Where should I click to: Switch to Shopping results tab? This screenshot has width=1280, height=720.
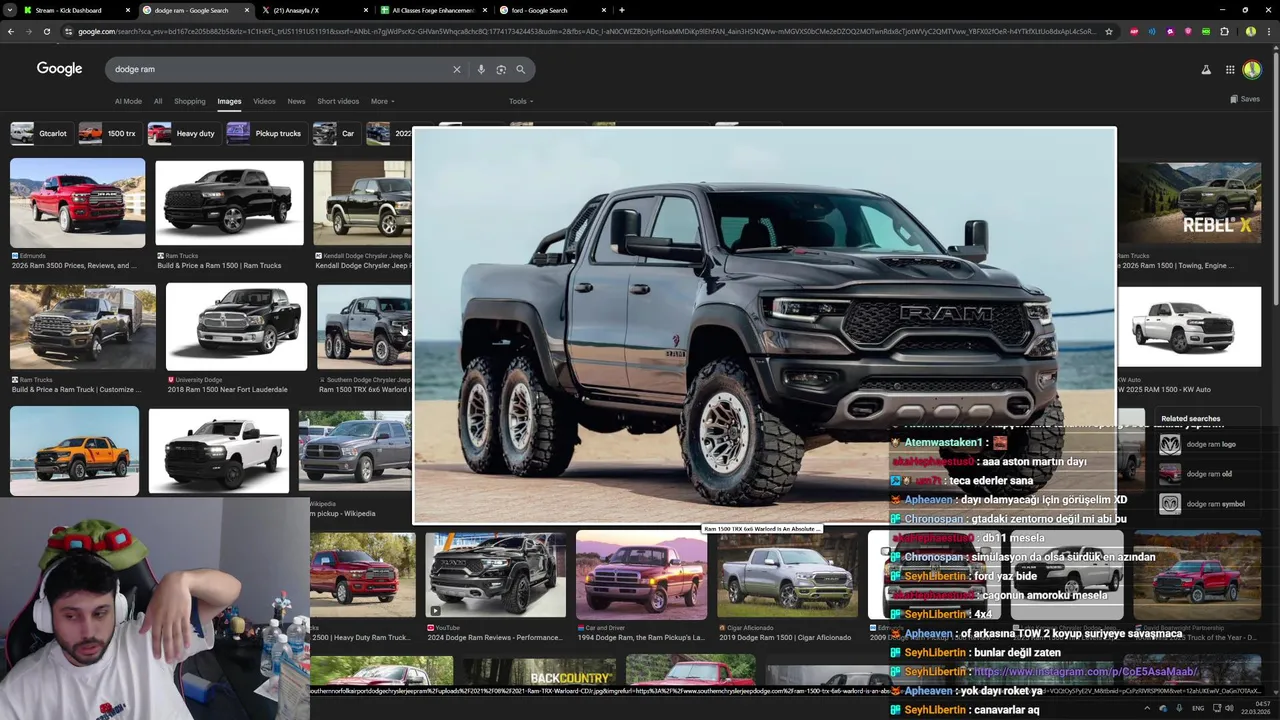point(189,101)
